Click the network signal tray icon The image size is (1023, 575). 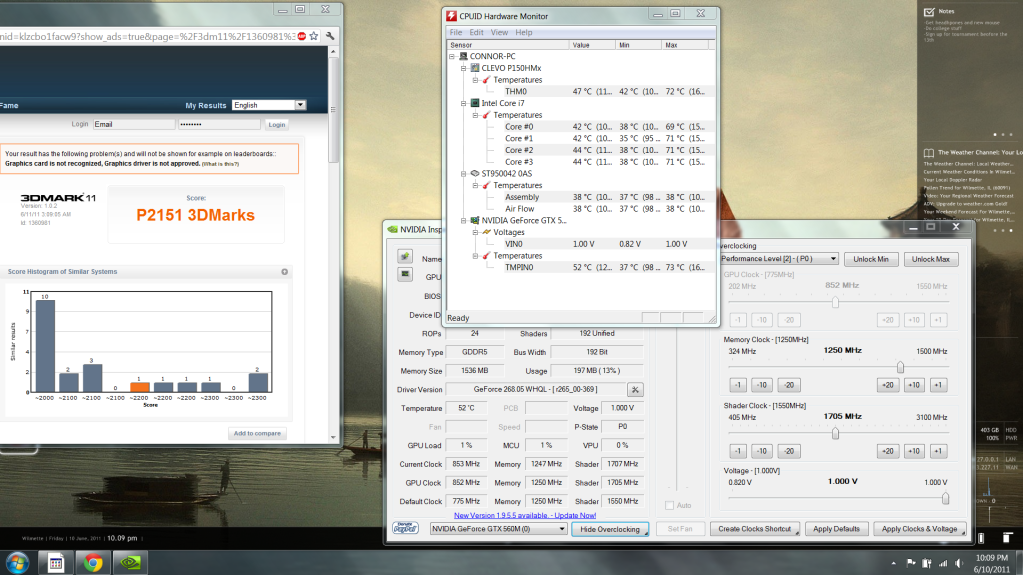click(943, 563)
